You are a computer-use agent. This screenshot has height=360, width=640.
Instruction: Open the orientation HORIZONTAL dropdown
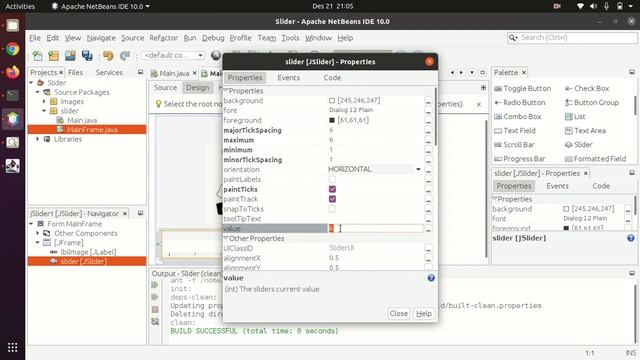[418, 169]
